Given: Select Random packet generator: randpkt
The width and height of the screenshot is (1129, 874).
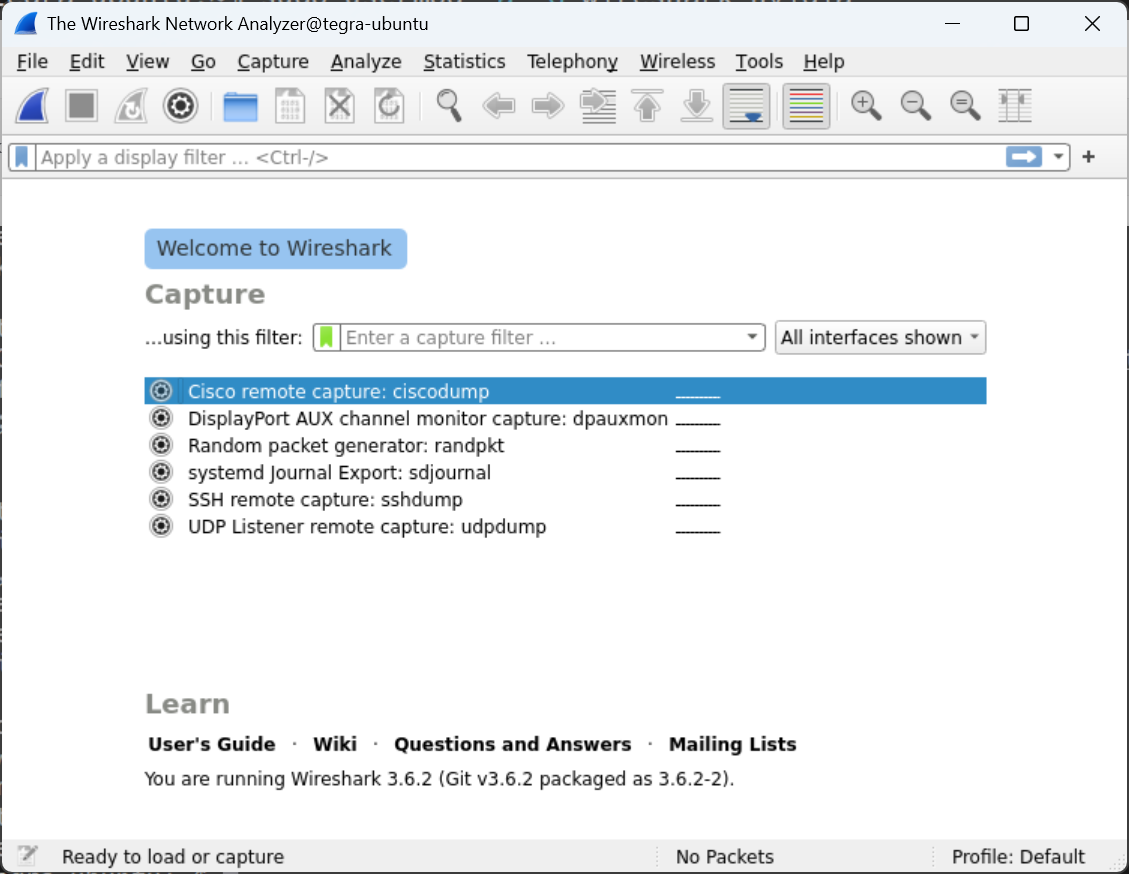Looking at the screenshot, I should point(565,445).
